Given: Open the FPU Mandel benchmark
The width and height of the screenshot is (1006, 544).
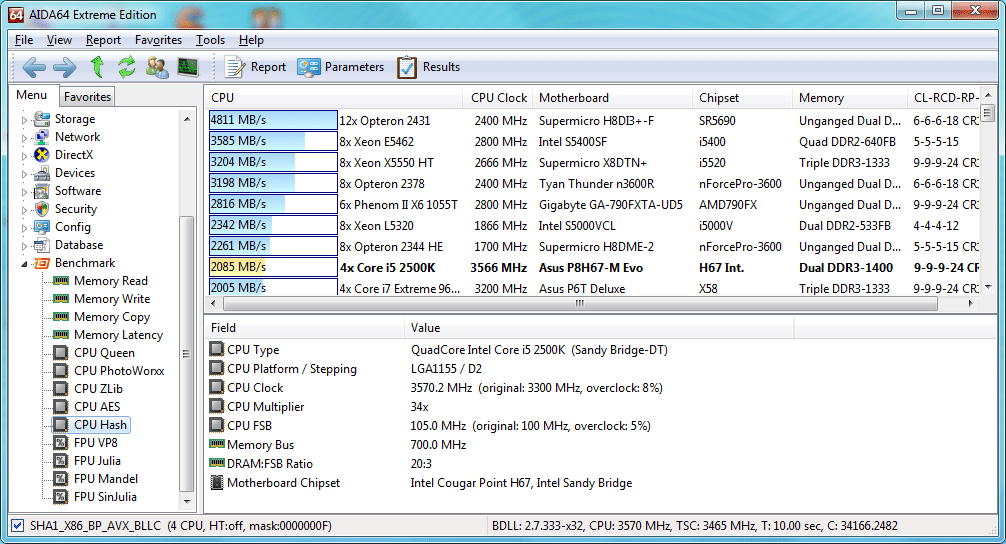Looking at the screenshot, I should point(106,479).
